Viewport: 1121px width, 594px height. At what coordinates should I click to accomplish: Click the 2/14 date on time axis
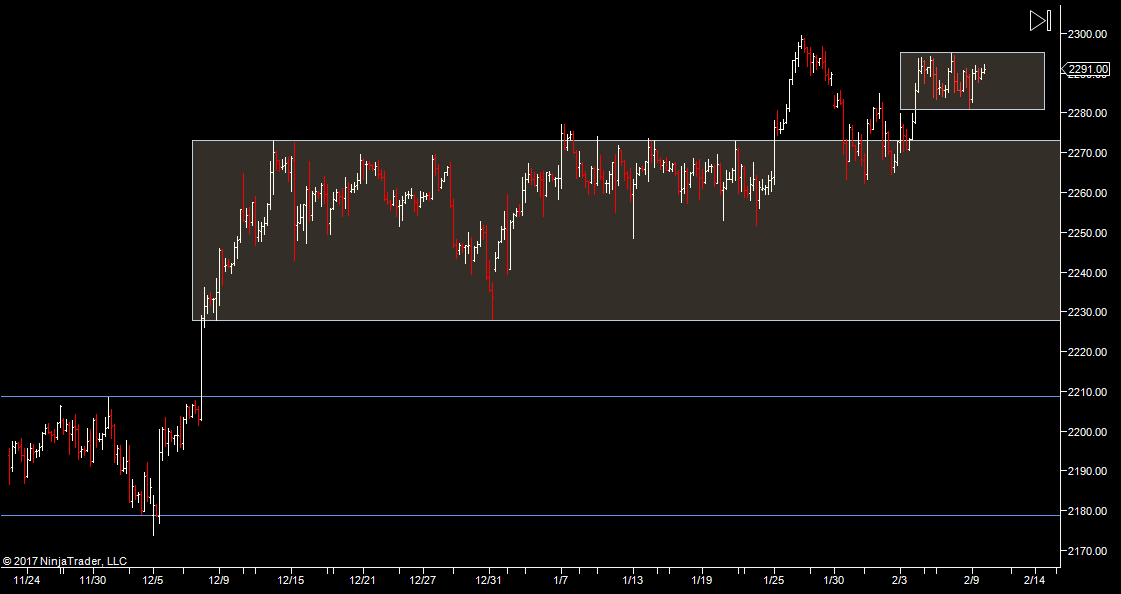1034,580
